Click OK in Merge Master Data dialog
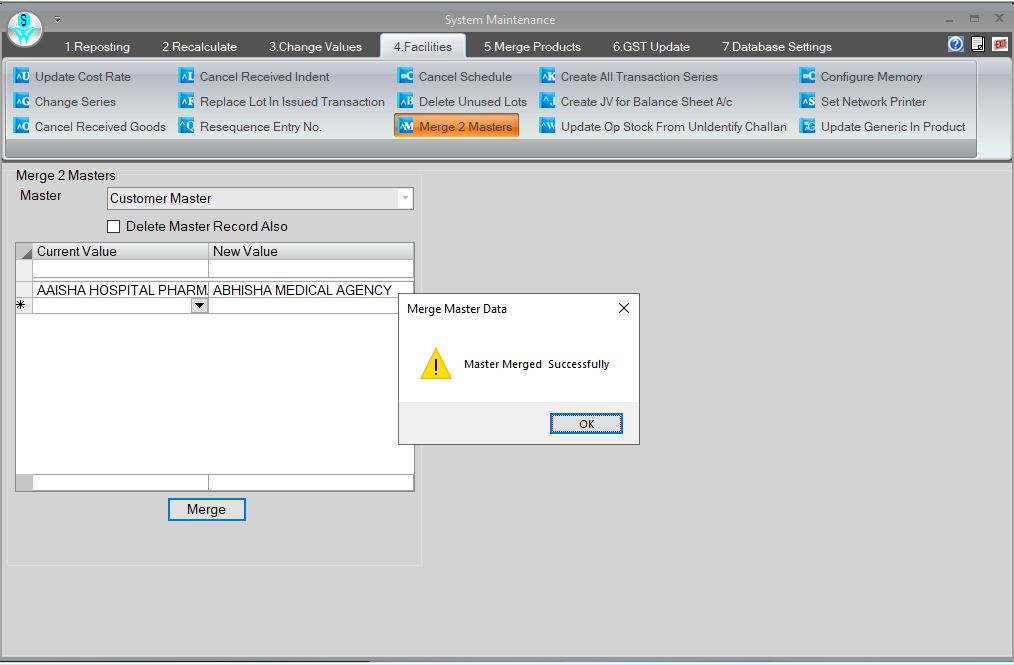Image resolution: width=1014 pixels, height=665 pixels. point(587,424)
